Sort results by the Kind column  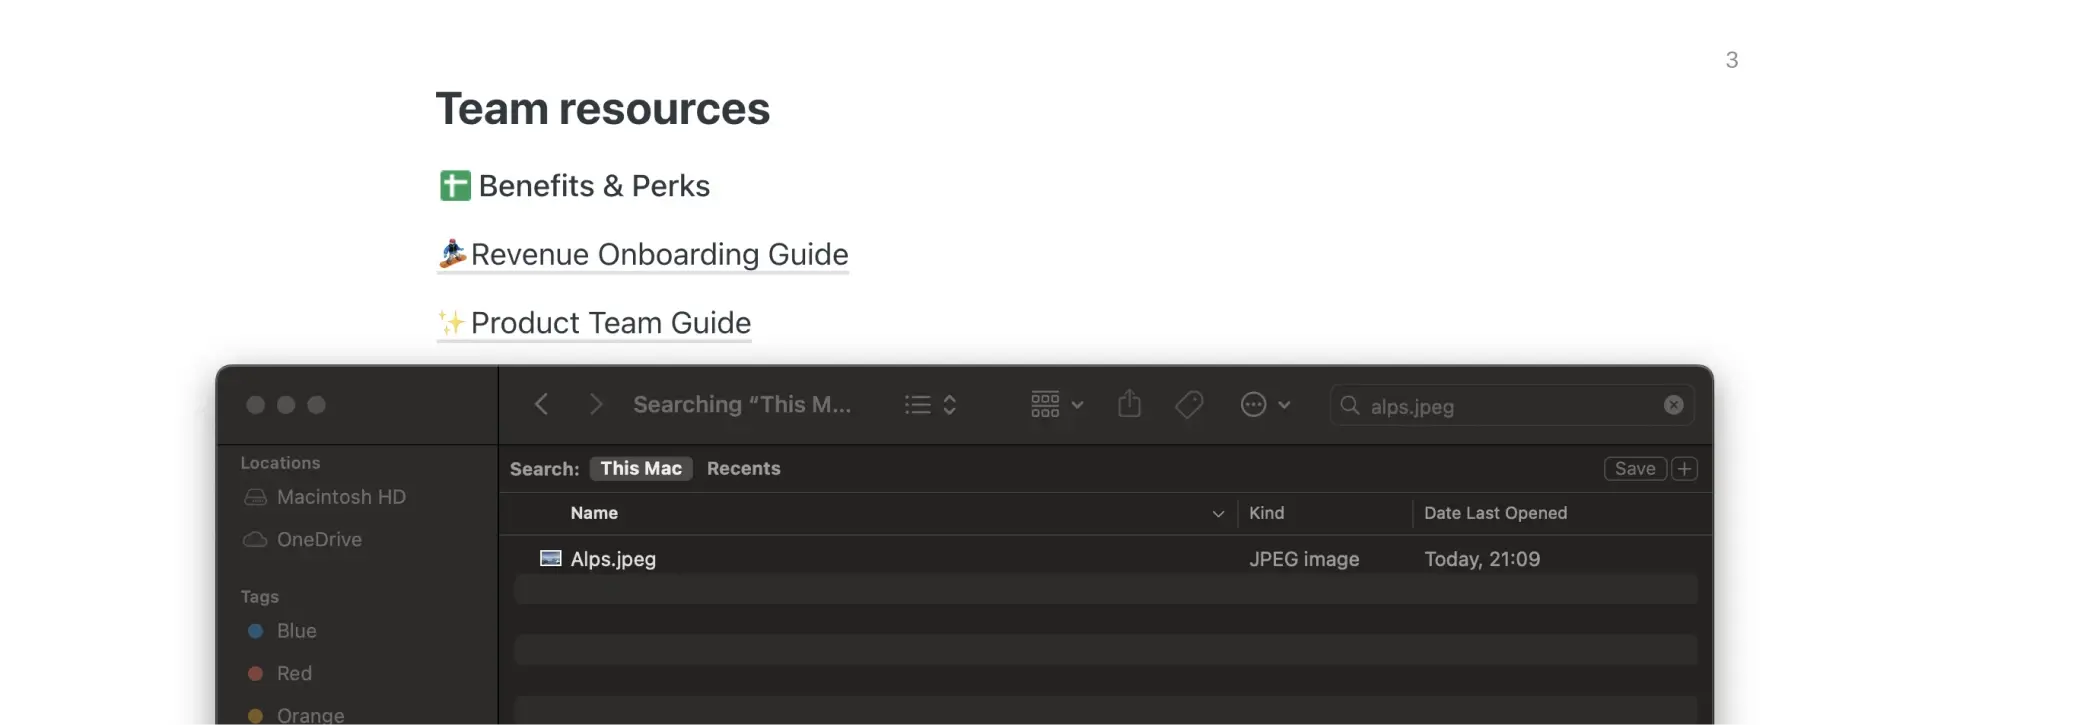click(1266, 513)
